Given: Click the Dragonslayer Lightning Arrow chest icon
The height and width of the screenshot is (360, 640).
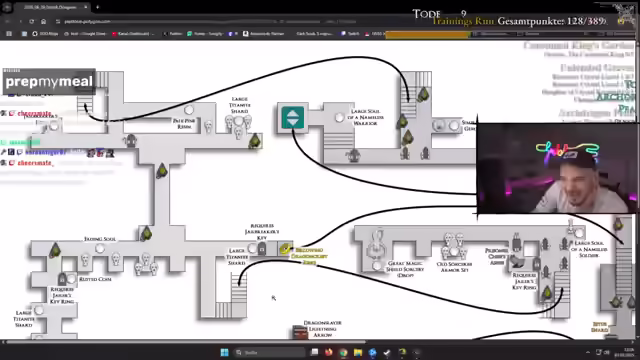Looking at the screenshot, I should tap(300, 332).
